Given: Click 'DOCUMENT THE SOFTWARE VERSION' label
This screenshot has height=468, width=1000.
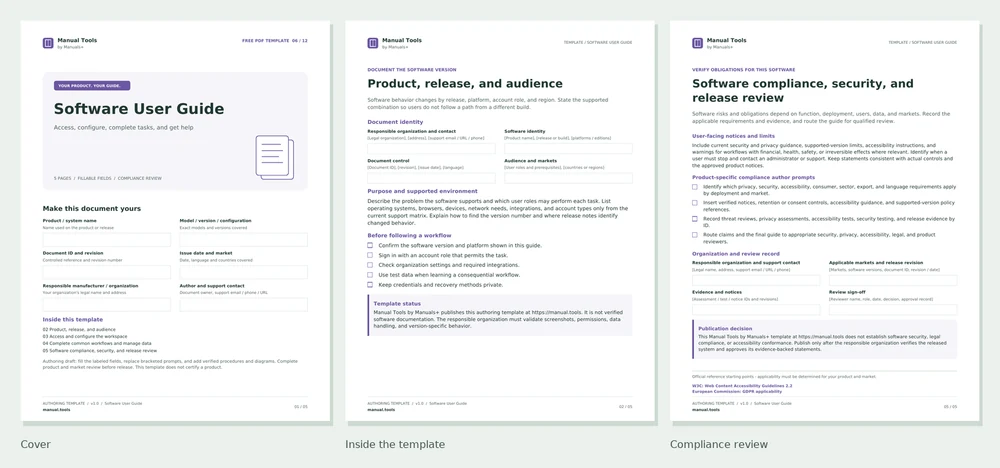Looking at the screenshot, I should coord(412,69).
